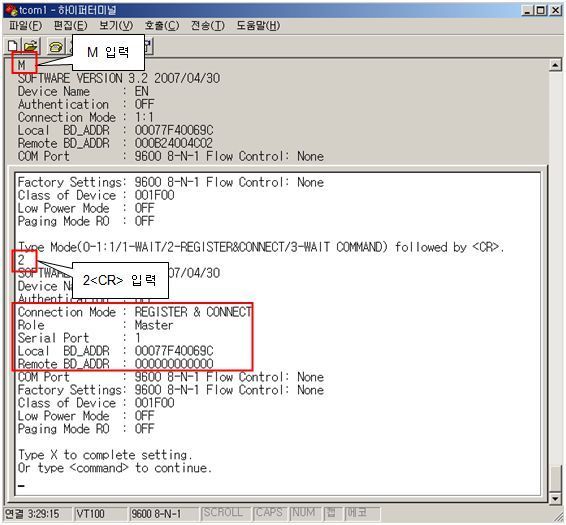Click the vertical scrollbar thumb
This screenshot has width=566, height=525.
click(555, 479)
